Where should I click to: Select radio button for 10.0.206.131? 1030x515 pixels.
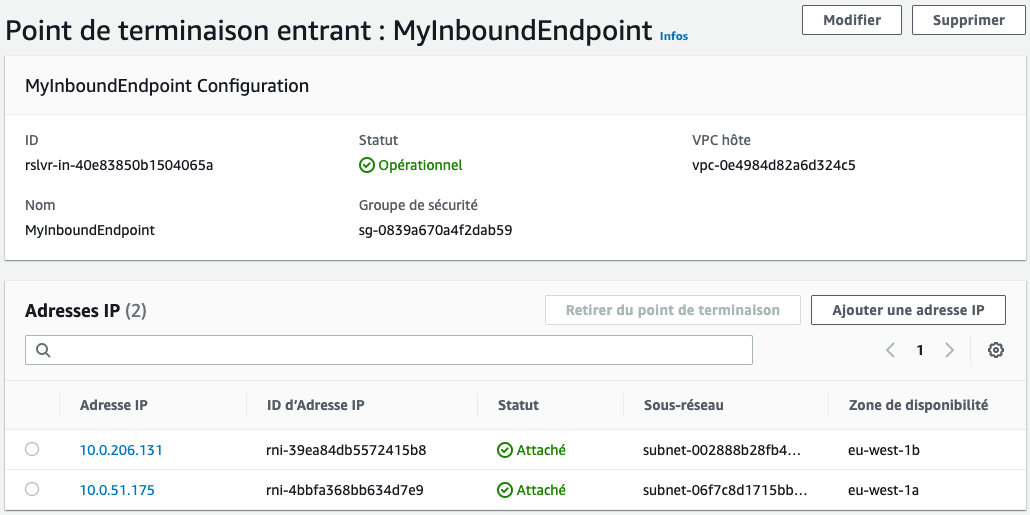(32, 450)
